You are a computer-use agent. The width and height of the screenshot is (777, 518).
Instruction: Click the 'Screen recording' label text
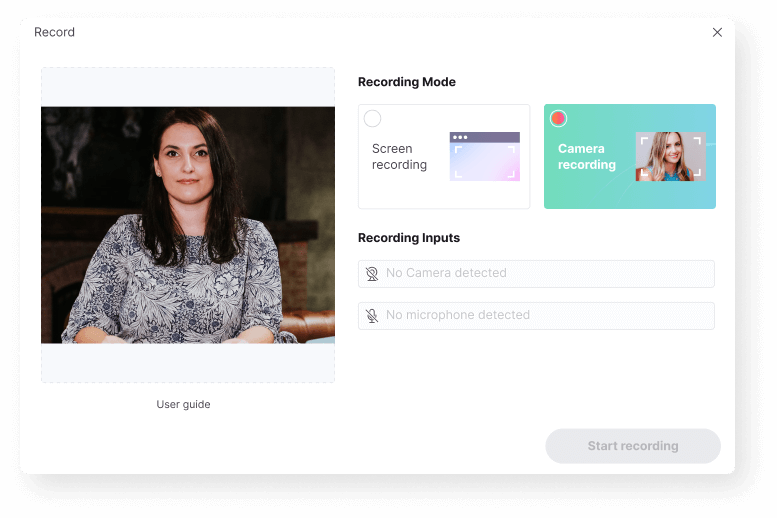click(x=399, y=157)
